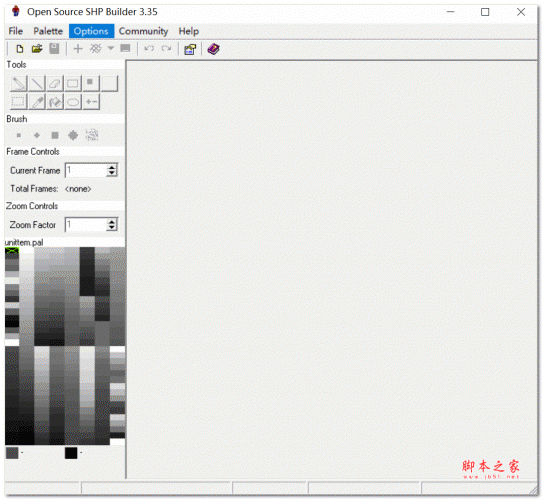
Task: Increase the Current Frame value
Action: pos(112,167)
